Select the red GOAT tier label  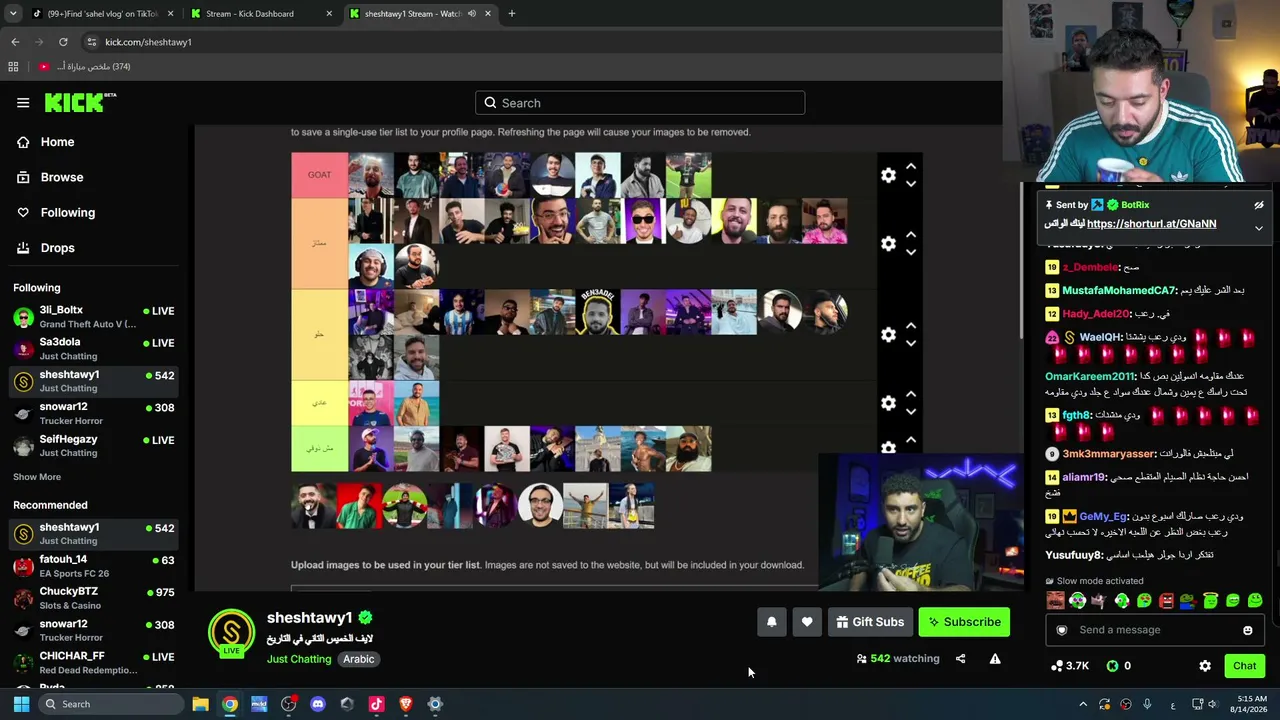tap(319, 175)
